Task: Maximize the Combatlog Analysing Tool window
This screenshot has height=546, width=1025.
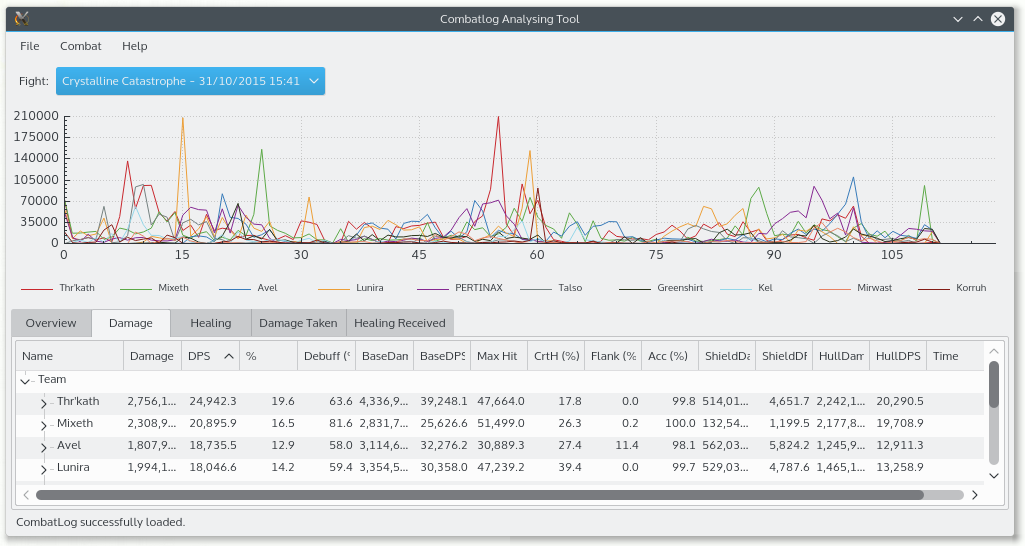Action: [978, 19]
